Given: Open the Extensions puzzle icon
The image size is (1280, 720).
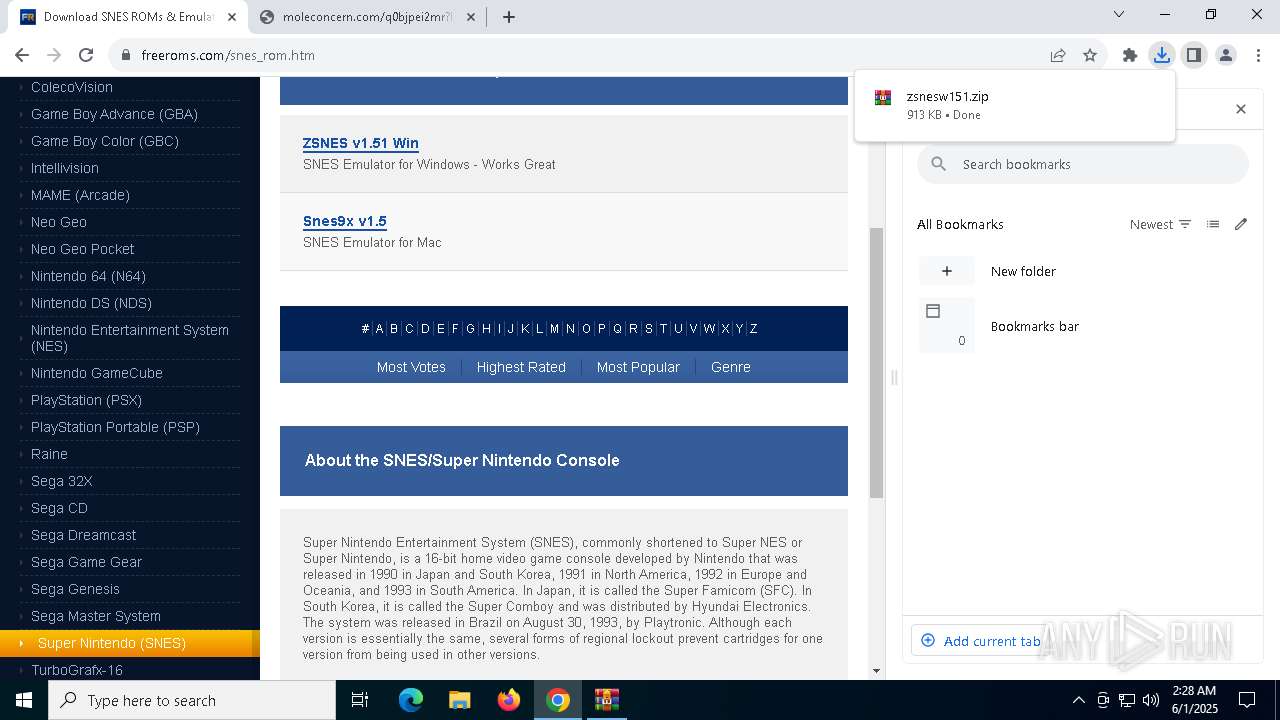Looking at the screenshot, I should [1130, 55].
